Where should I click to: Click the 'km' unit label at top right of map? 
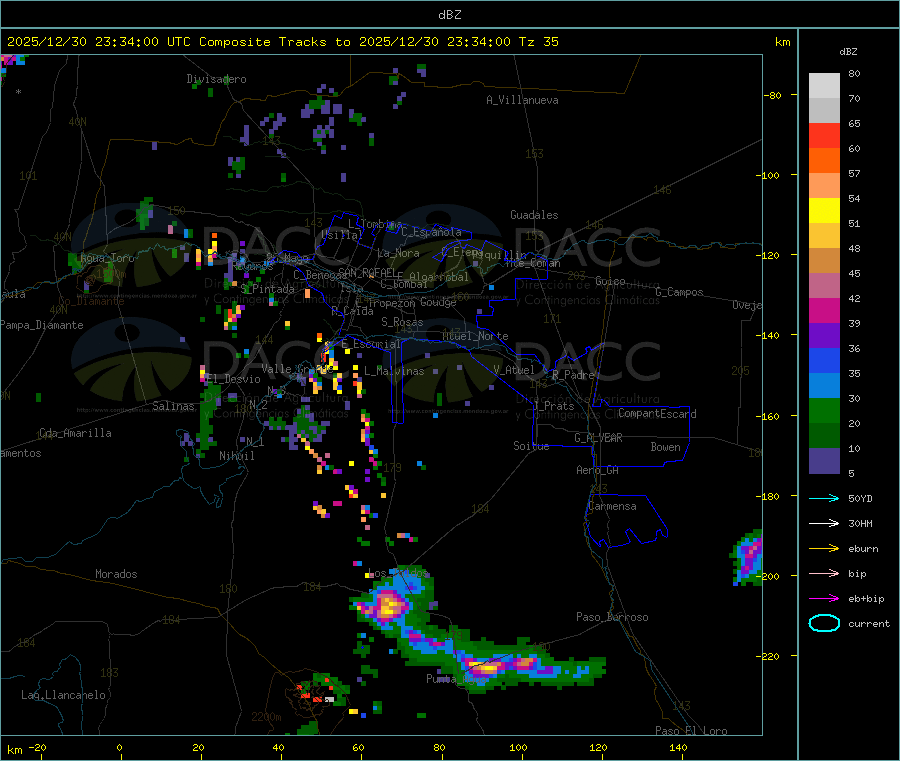[782, 42]
